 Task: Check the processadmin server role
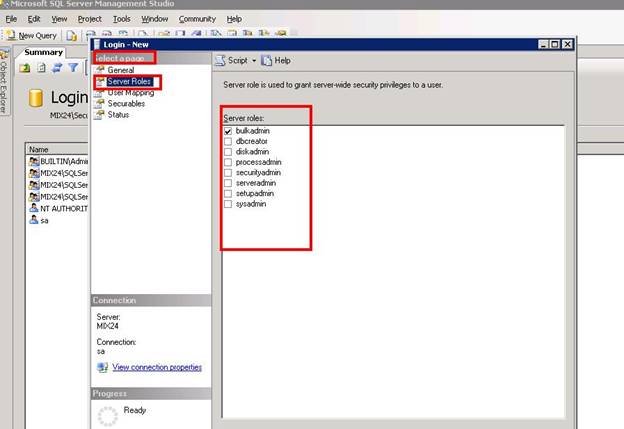click(x=228, y=162)
